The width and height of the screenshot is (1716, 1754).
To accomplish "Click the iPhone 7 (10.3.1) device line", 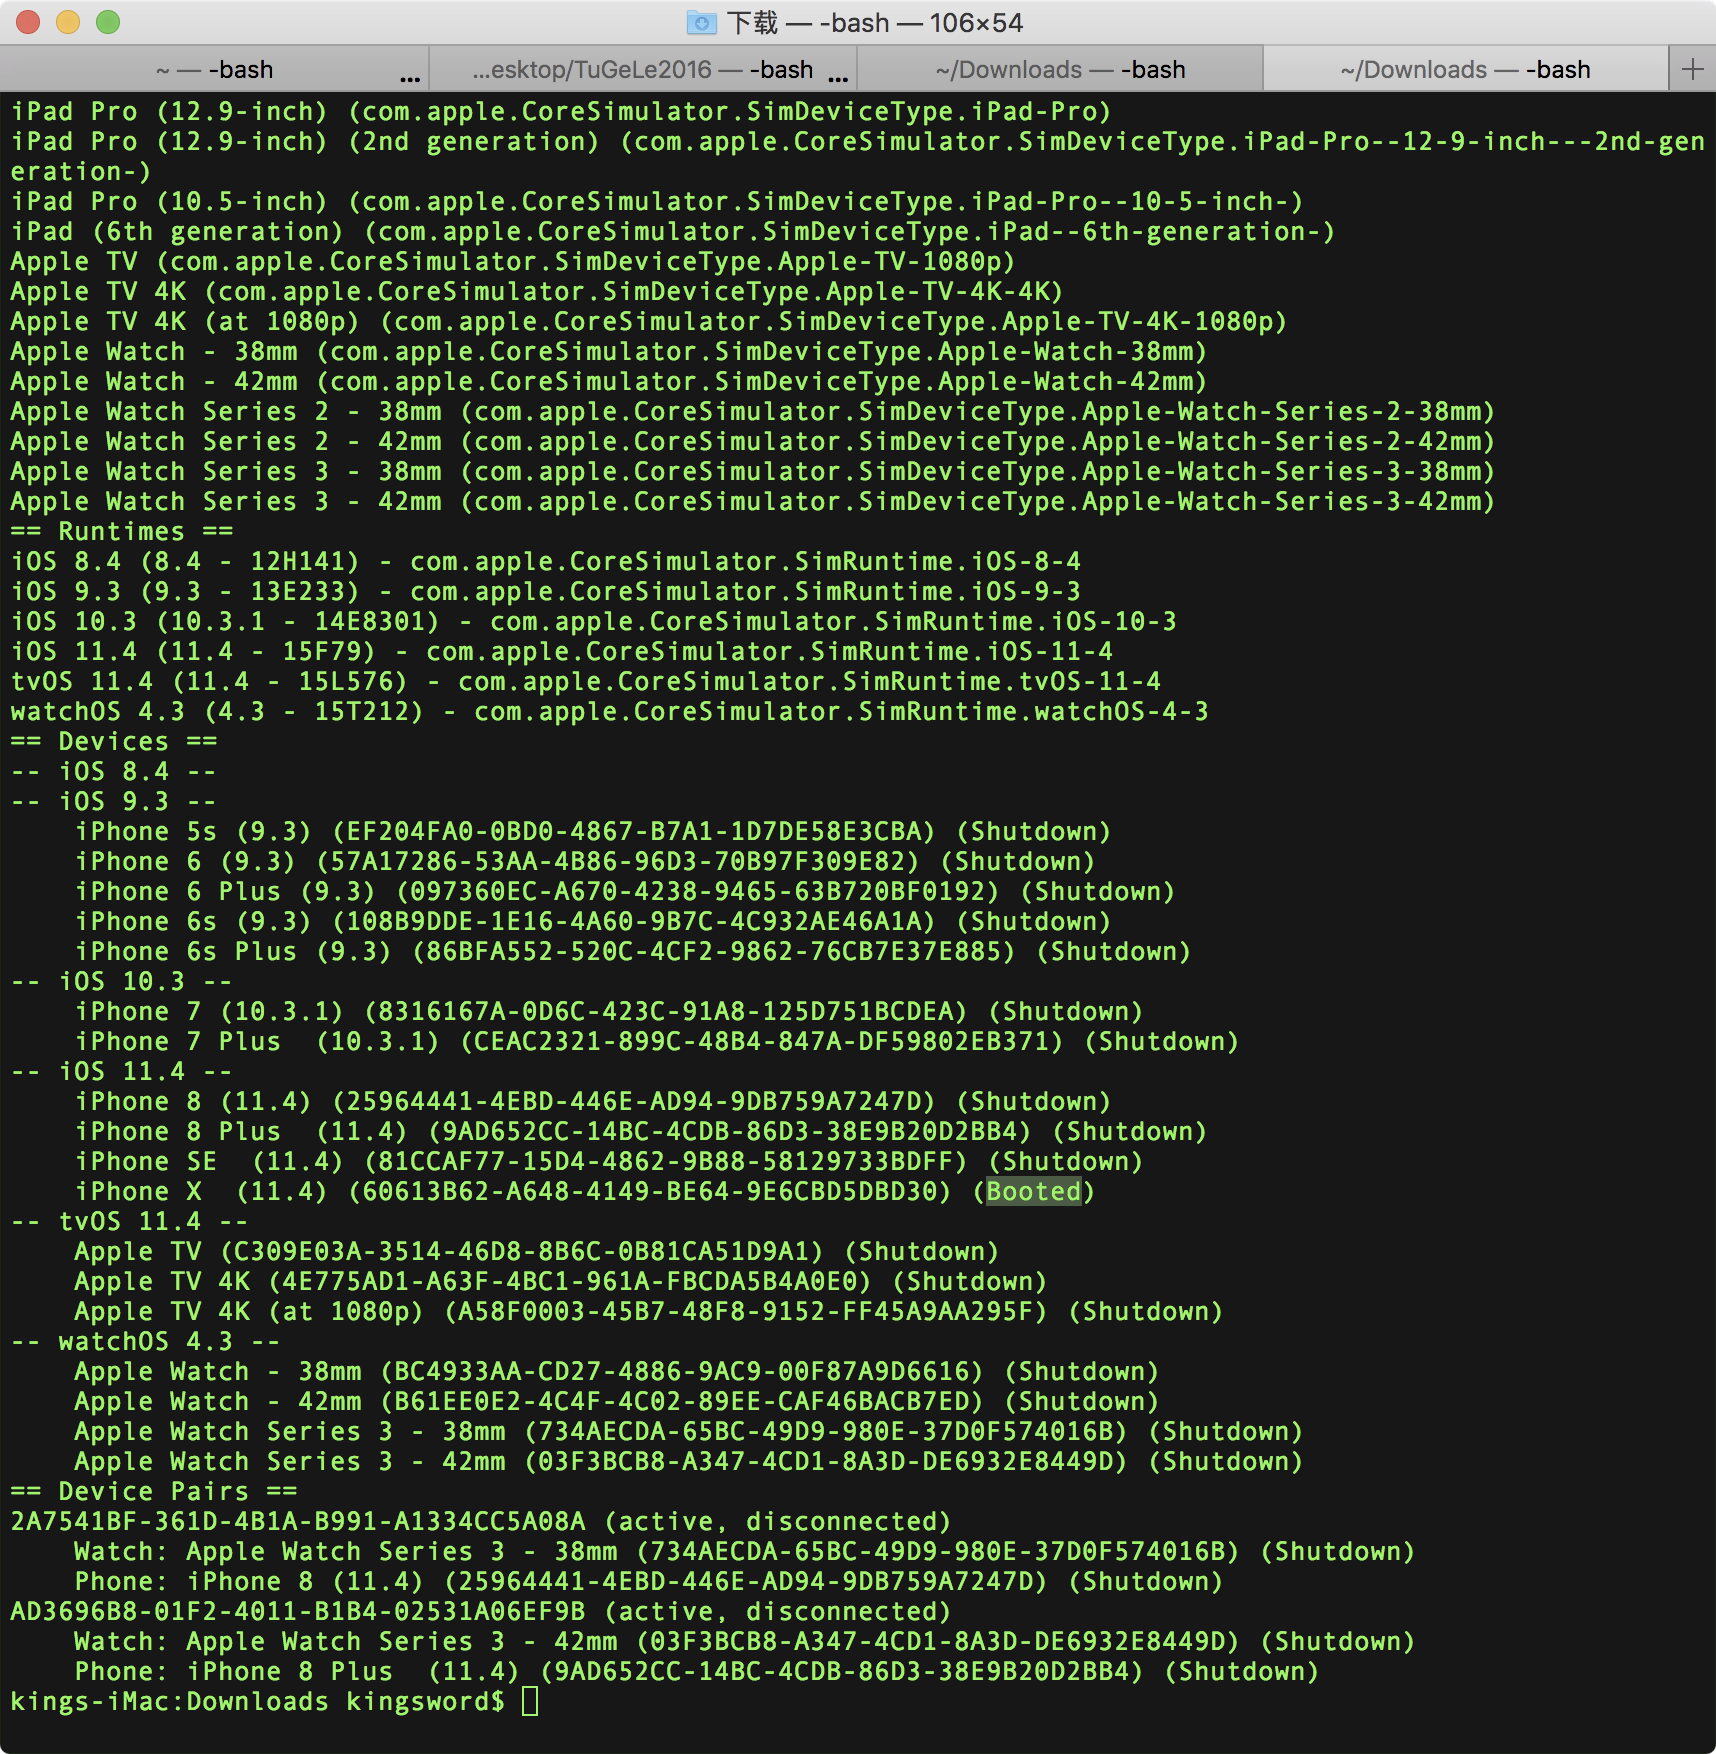I will click(x=609, y=1011).
